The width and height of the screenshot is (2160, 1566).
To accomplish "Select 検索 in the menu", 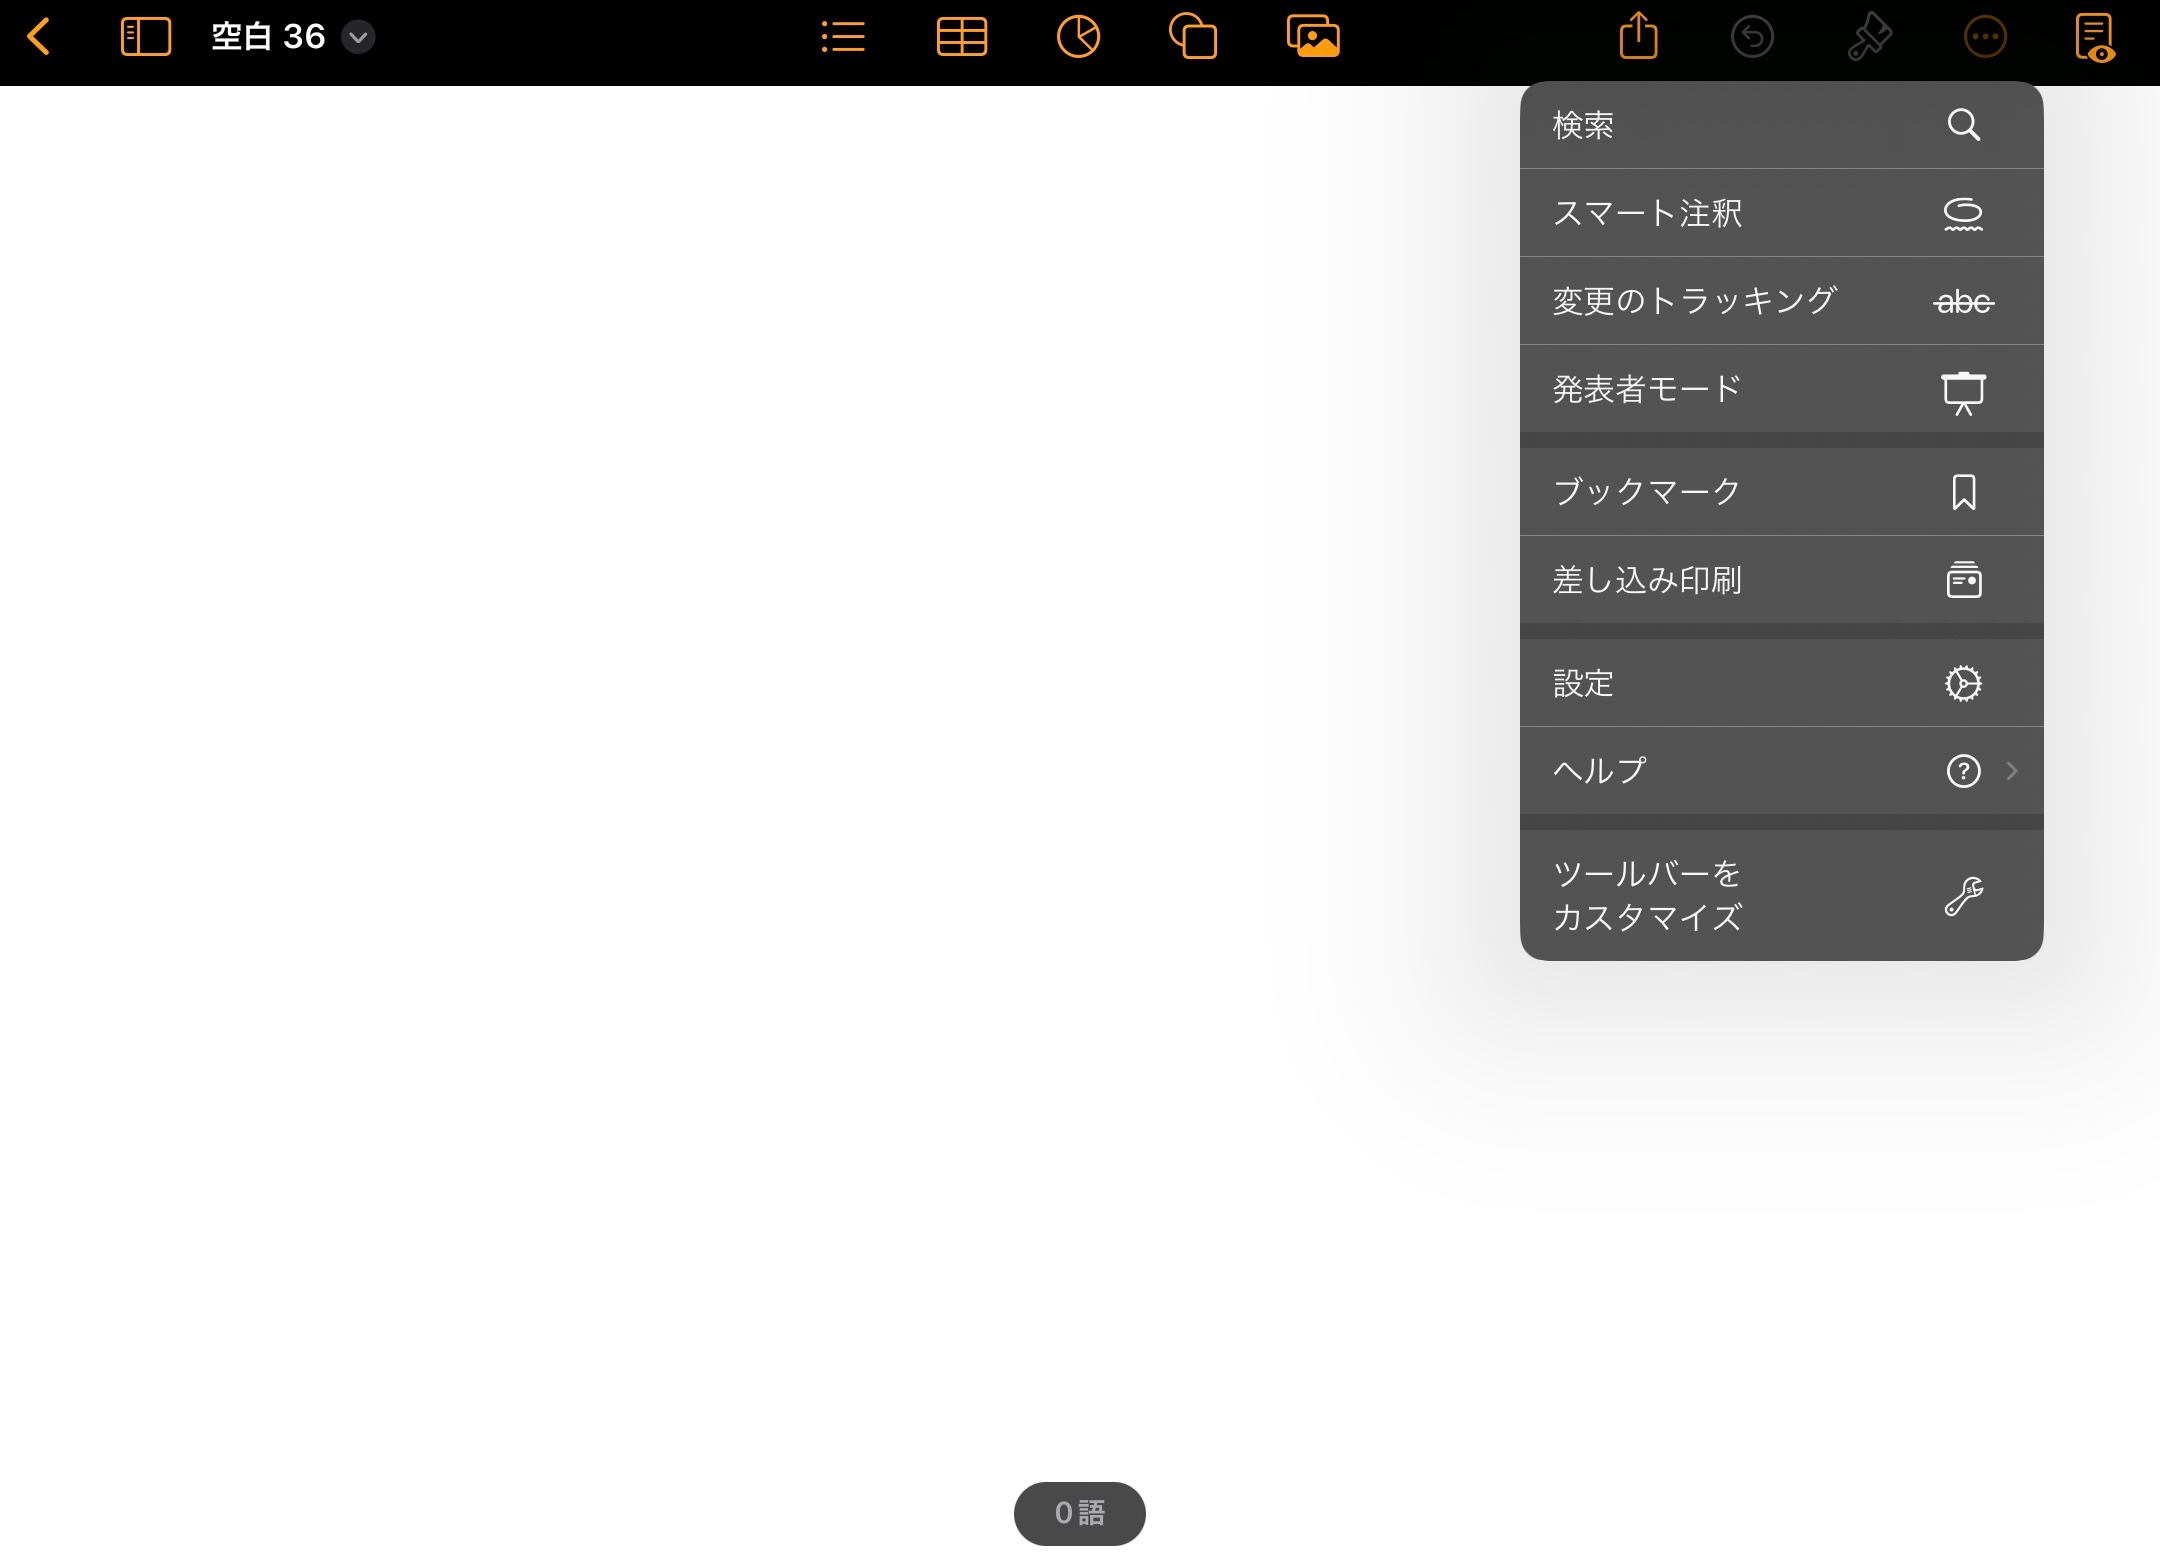I will point(1780,125).
